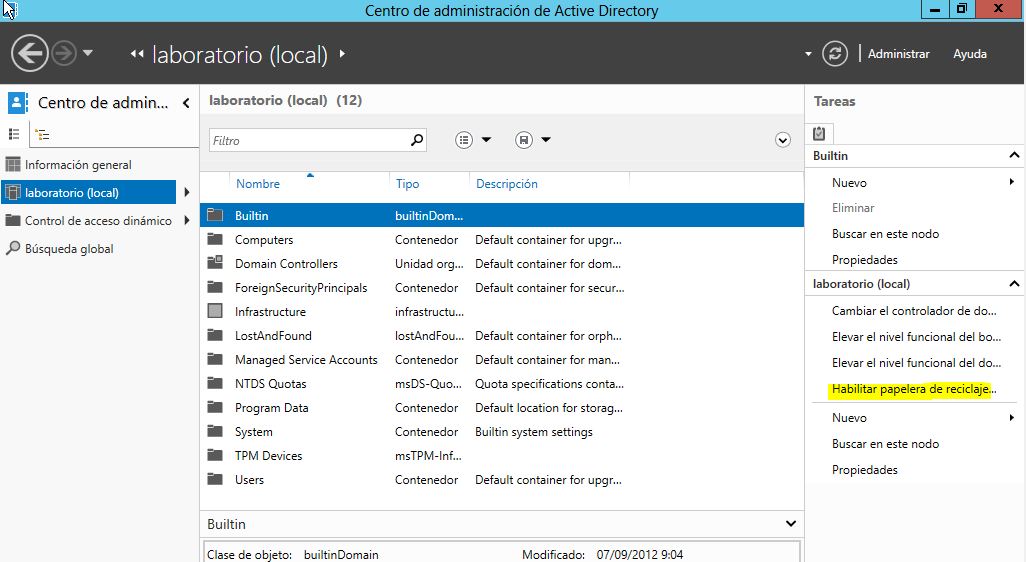Screen dimensions: 1026x562
Task: Expand the breadcrumb arrow after laboratorio (local)
Action: pyautogui.click(x=342, y=54)
